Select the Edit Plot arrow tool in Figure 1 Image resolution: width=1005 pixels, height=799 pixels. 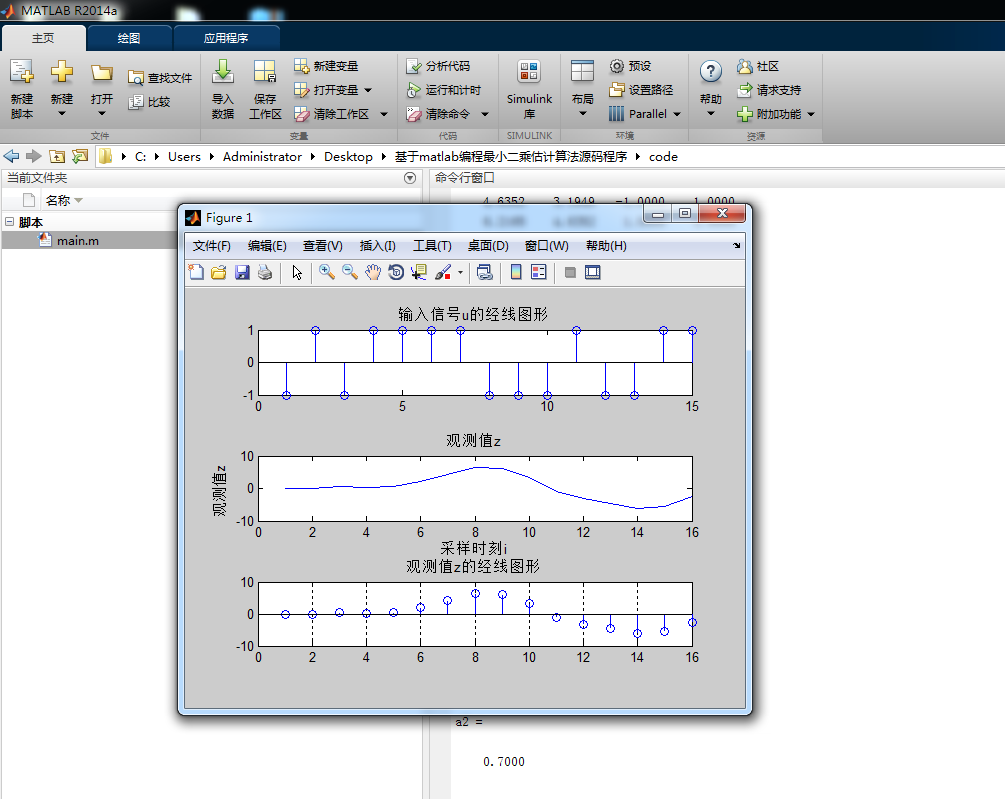point(297,272)
